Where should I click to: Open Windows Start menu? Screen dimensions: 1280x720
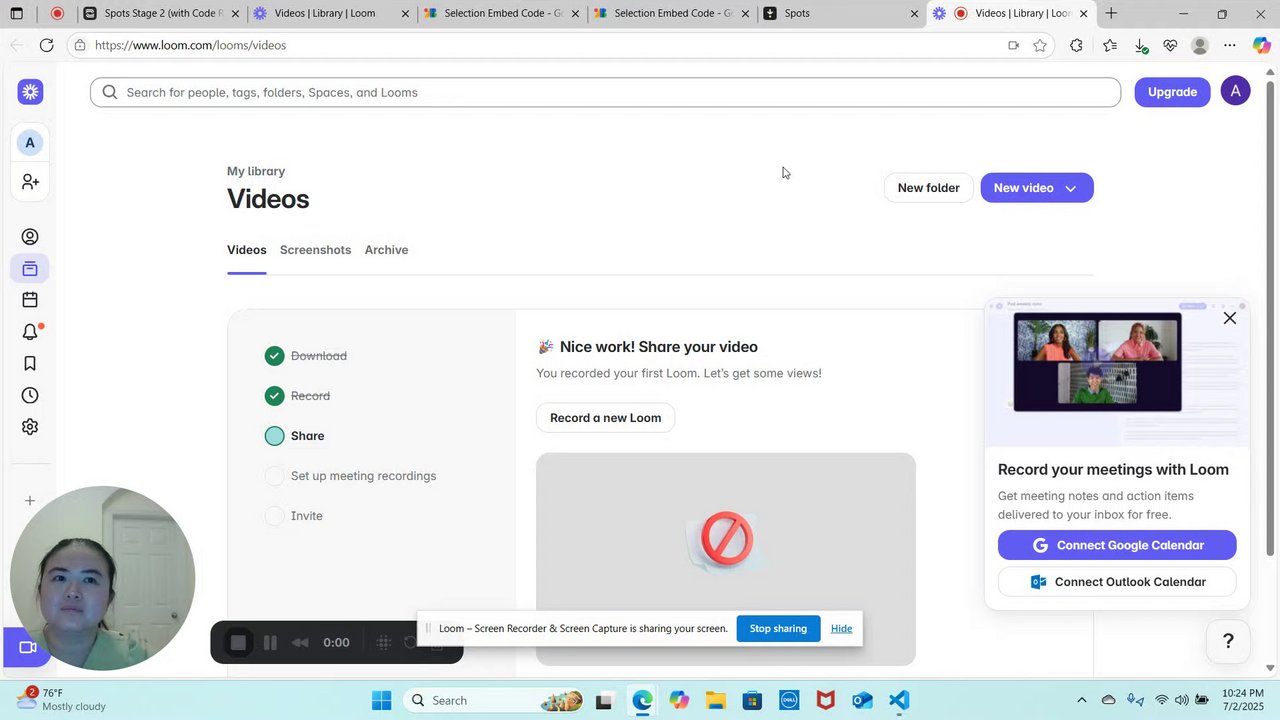[x=381, y=700]
